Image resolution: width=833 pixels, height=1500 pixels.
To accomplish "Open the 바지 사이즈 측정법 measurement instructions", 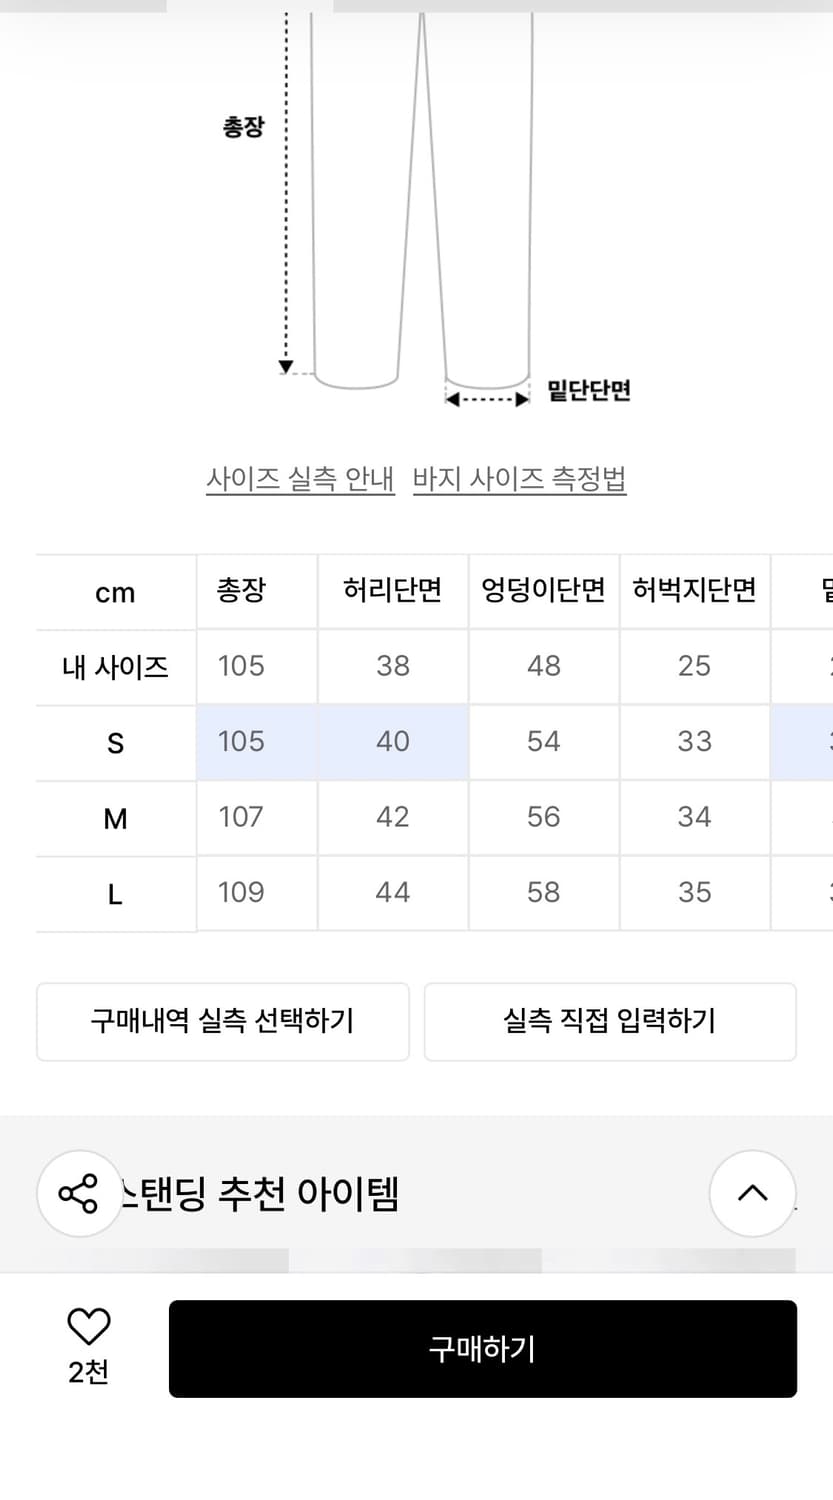I will (x=518, y=478).
